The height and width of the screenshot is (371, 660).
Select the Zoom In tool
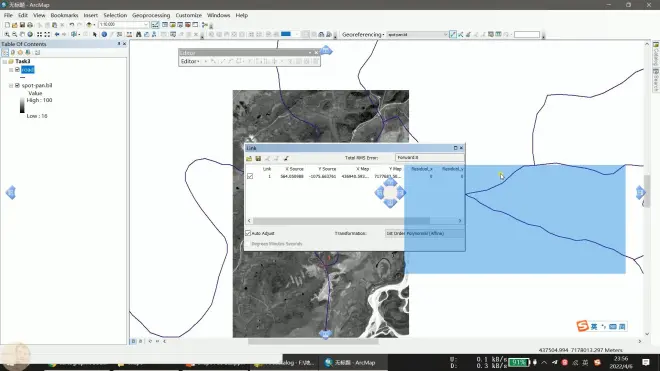[x=7, y=35]
